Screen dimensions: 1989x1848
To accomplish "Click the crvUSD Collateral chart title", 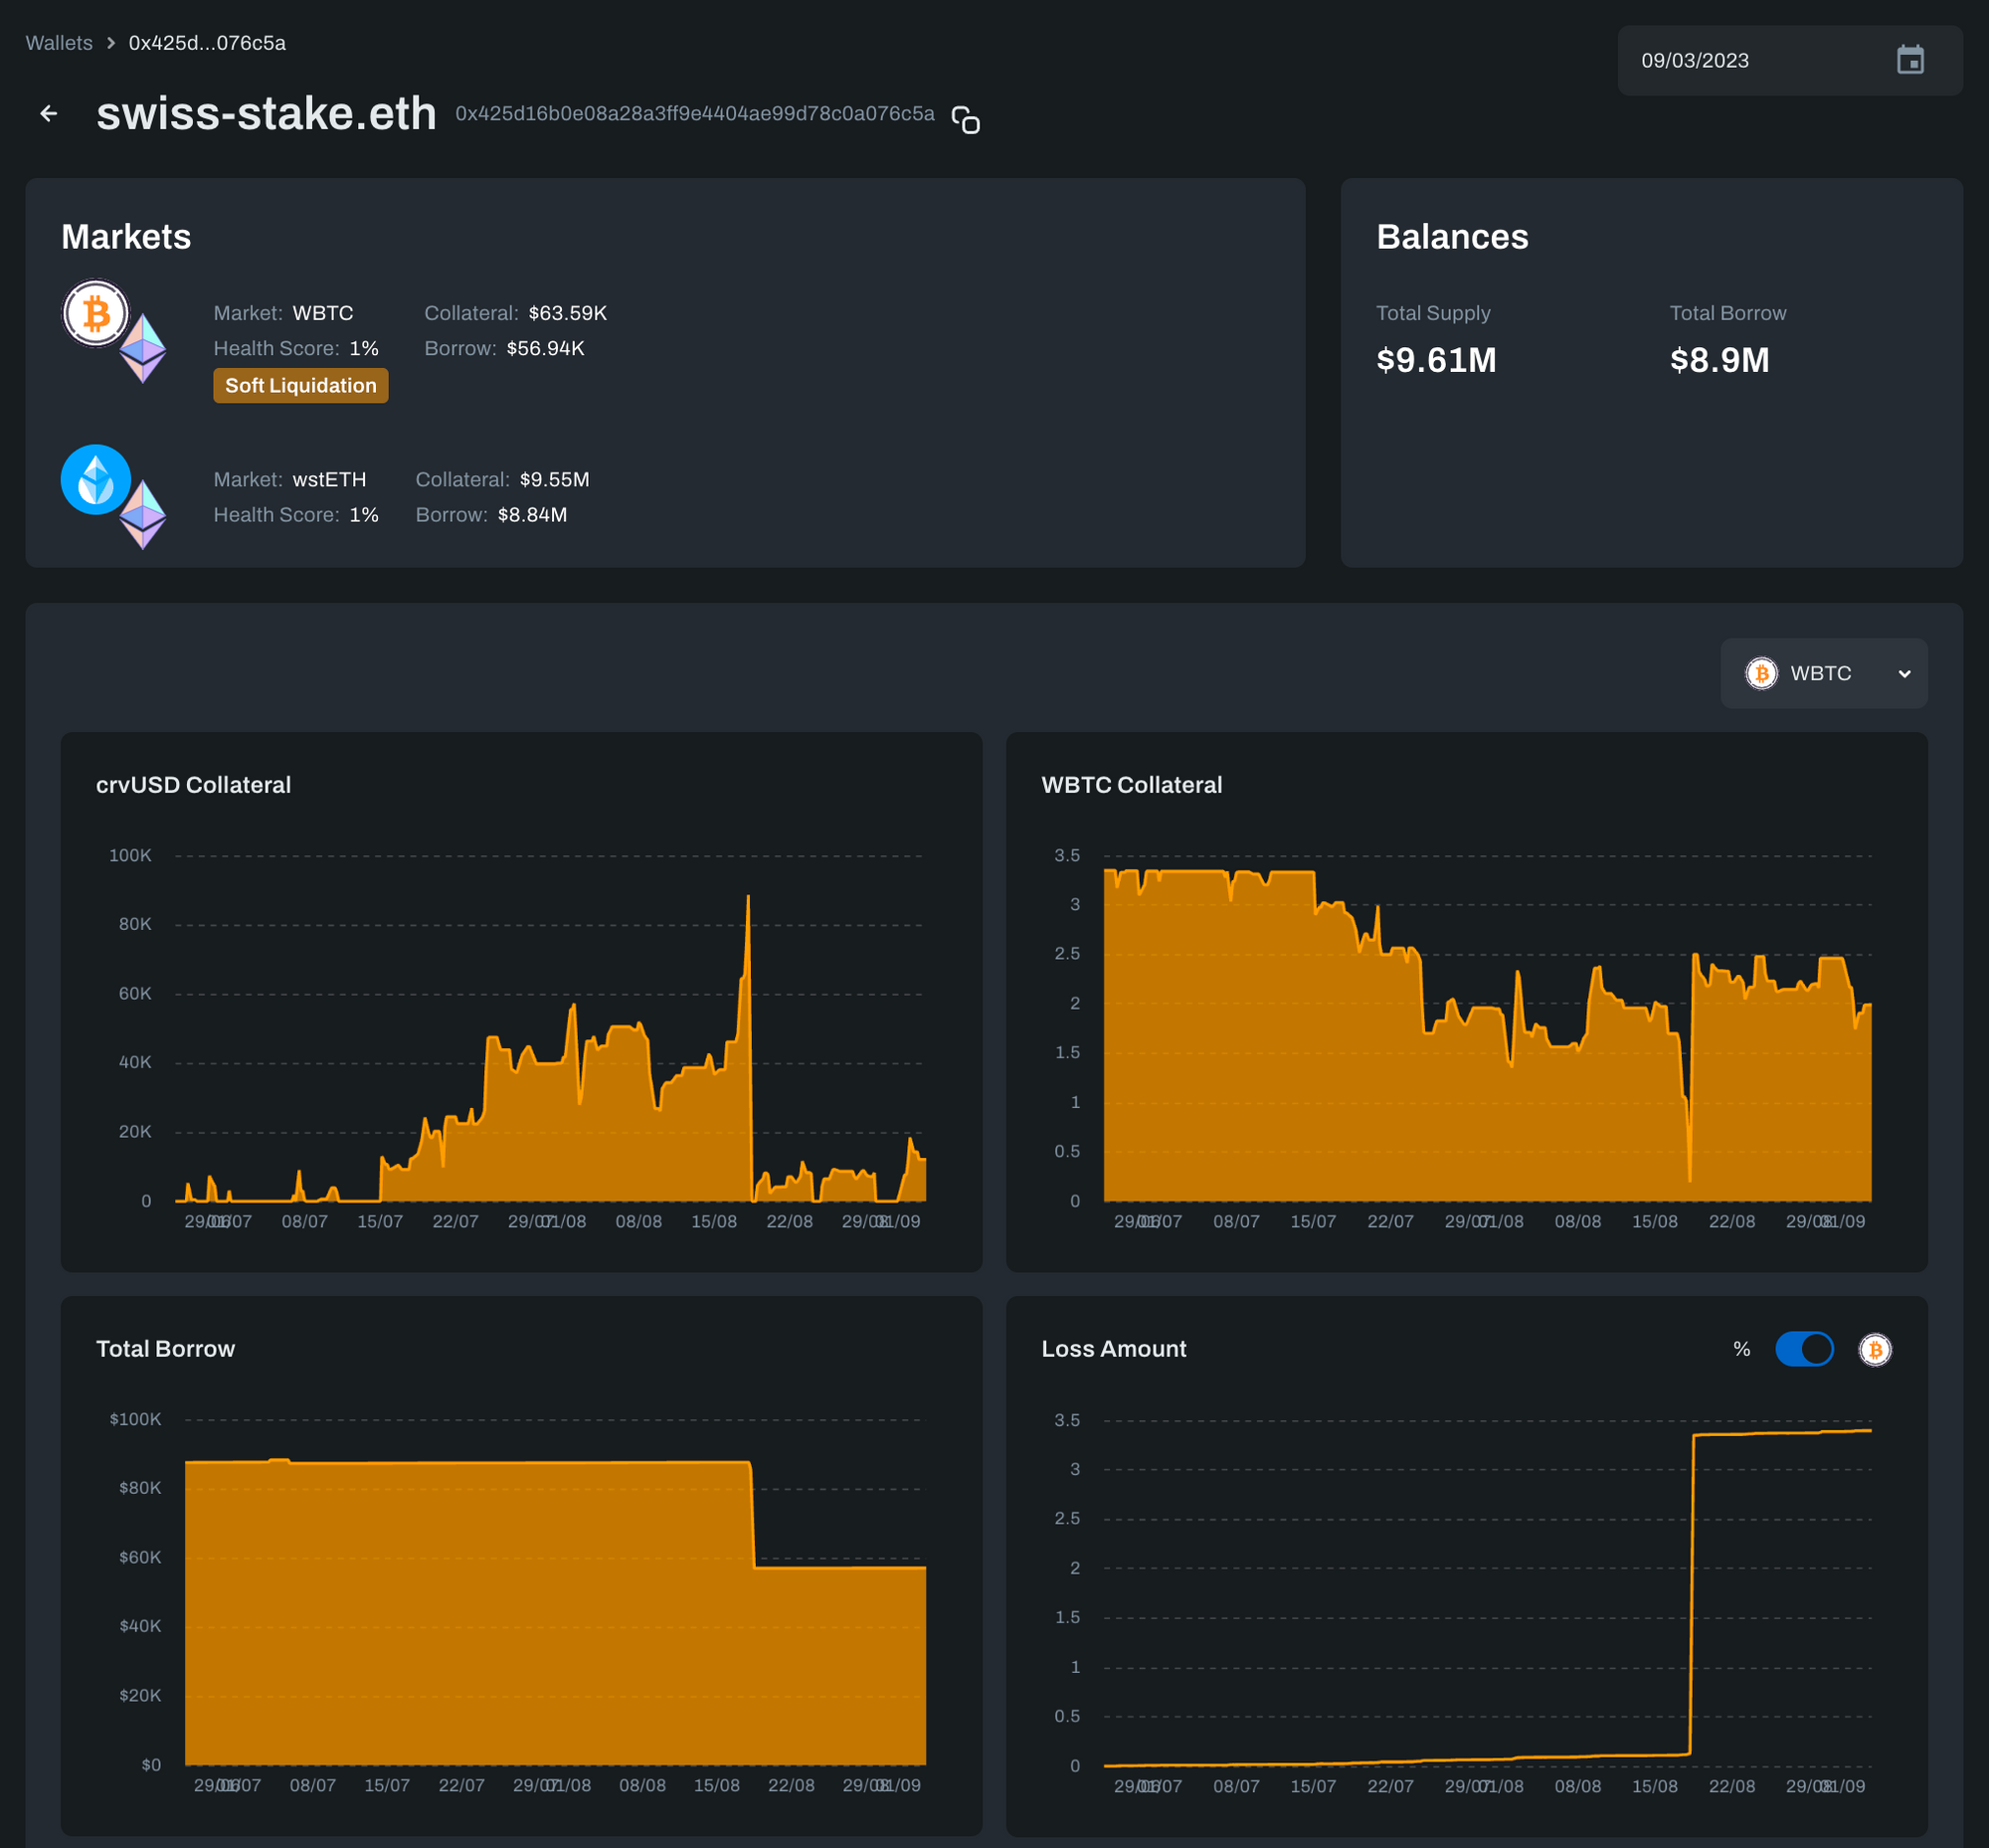I will point(193,785).
